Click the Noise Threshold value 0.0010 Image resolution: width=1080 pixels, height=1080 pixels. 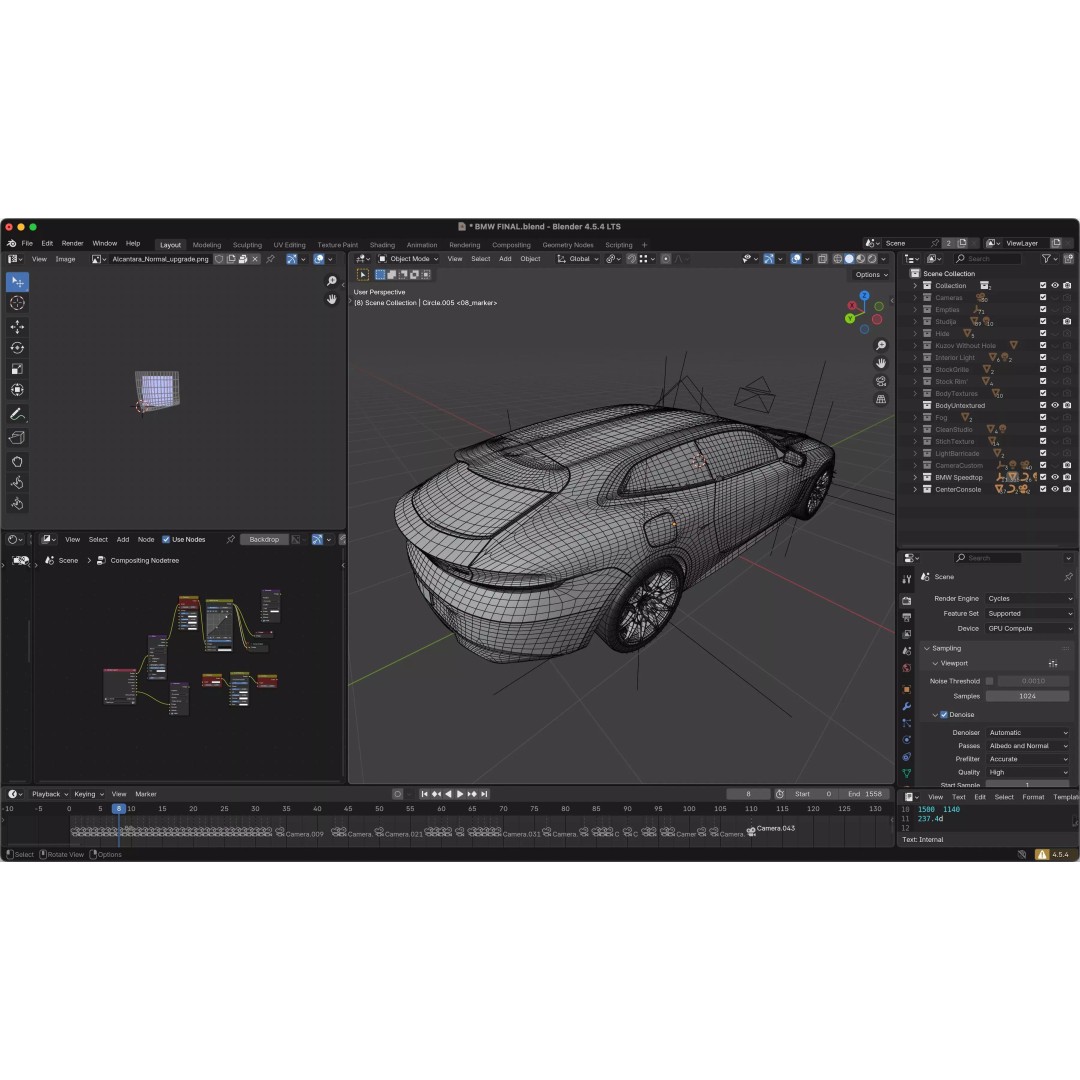point(1033,681)
